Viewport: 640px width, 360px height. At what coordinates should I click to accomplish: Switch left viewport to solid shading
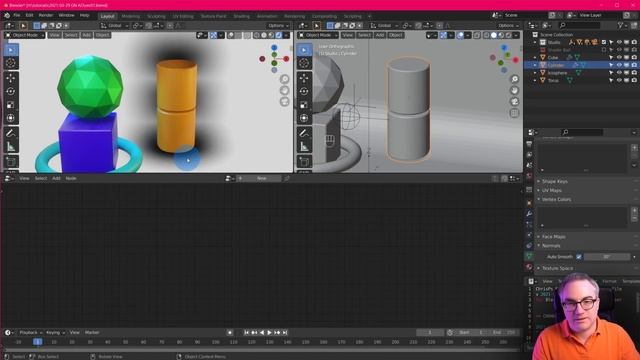[x=264, y=36]
